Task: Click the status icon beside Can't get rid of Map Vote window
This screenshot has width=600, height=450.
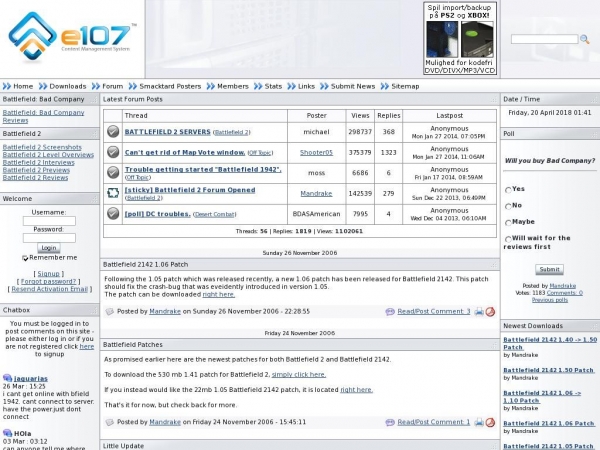Action: tap(113, 152)
